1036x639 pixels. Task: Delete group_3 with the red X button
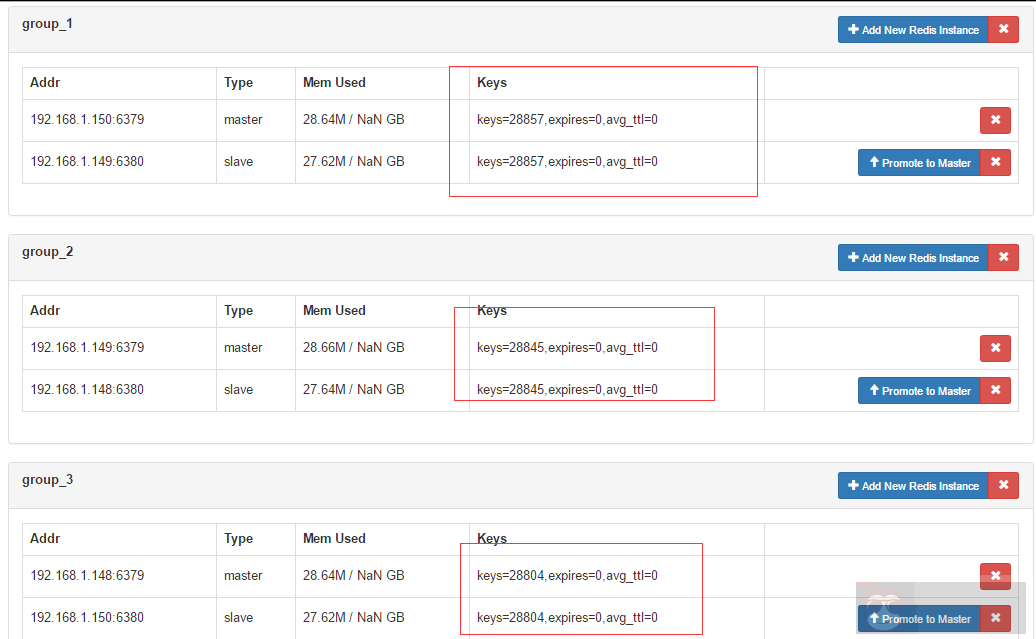click(1003, 486)
